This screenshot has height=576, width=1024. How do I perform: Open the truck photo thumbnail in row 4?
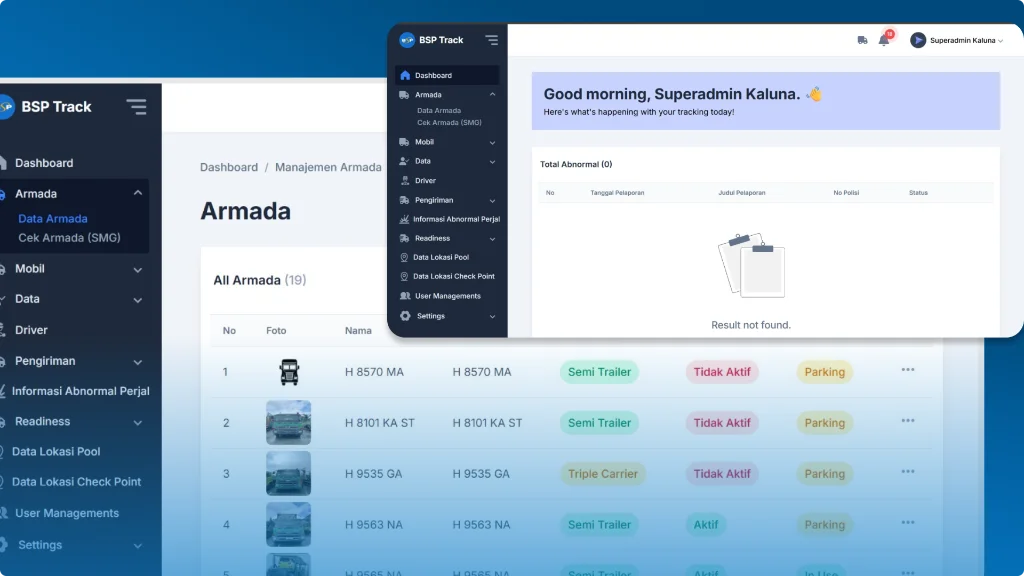pos(289,524)
